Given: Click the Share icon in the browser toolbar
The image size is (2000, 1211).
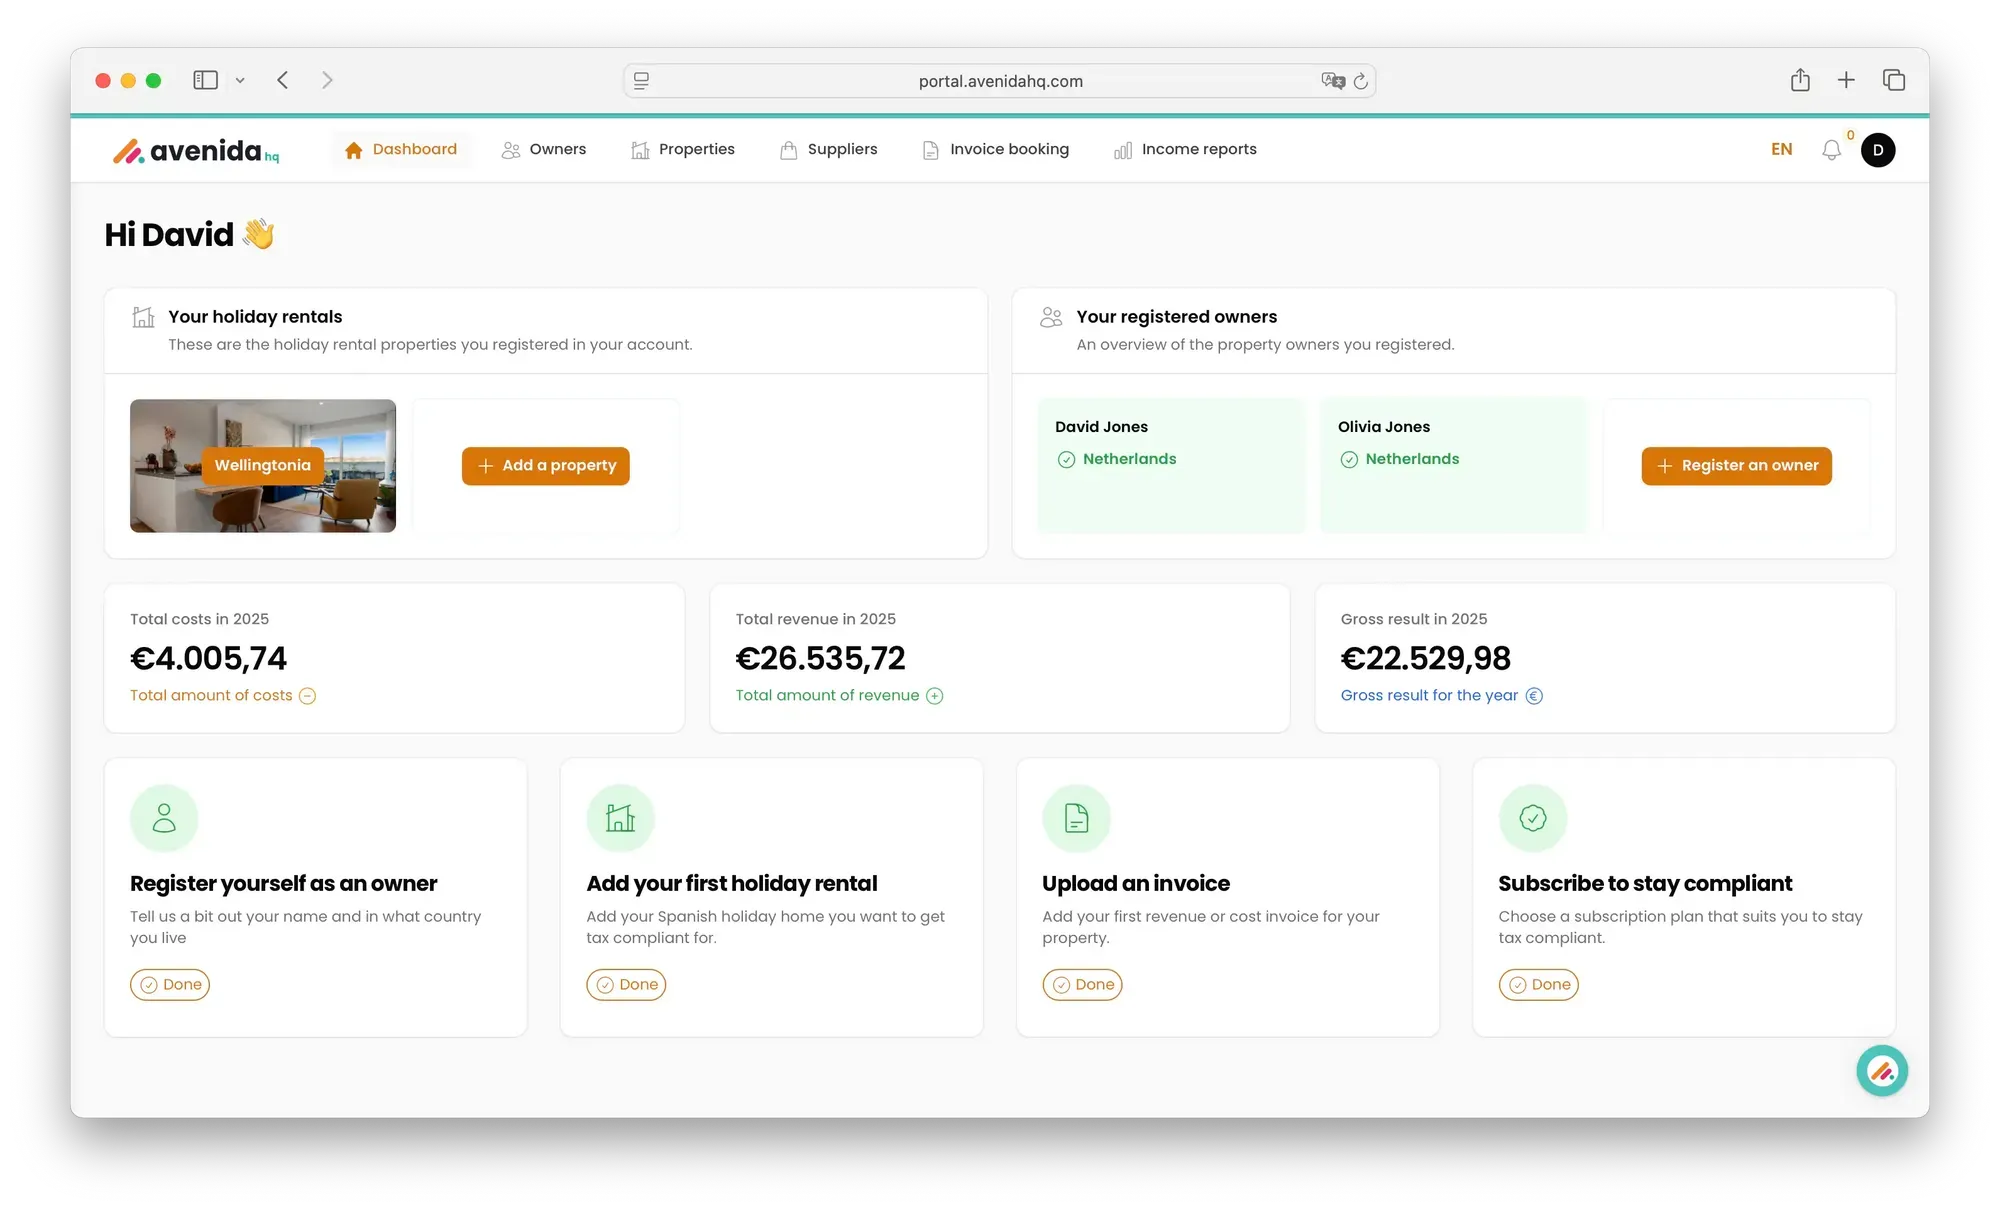Looking at the screenshot, I should pos(1800,80).
